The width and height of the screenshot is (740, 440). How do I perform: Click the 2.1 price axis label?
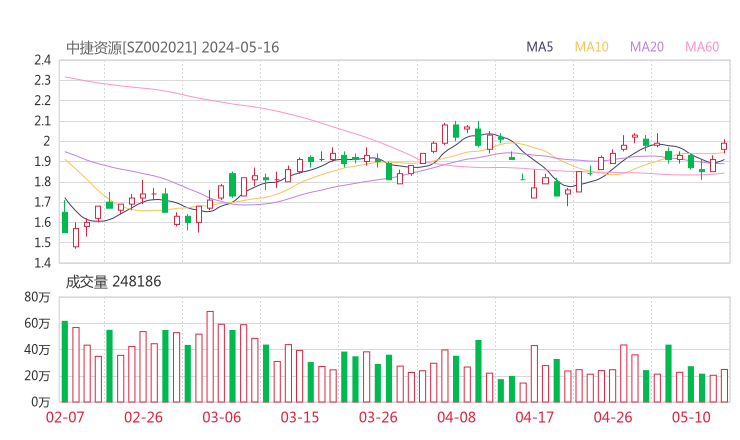[42, 121]
